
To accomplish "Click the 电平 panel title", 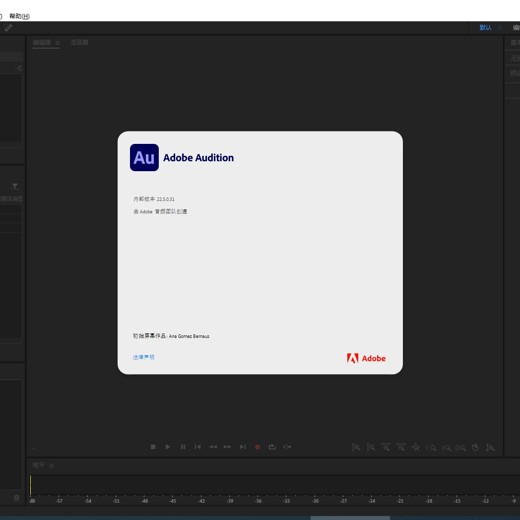I will point(39,465).
